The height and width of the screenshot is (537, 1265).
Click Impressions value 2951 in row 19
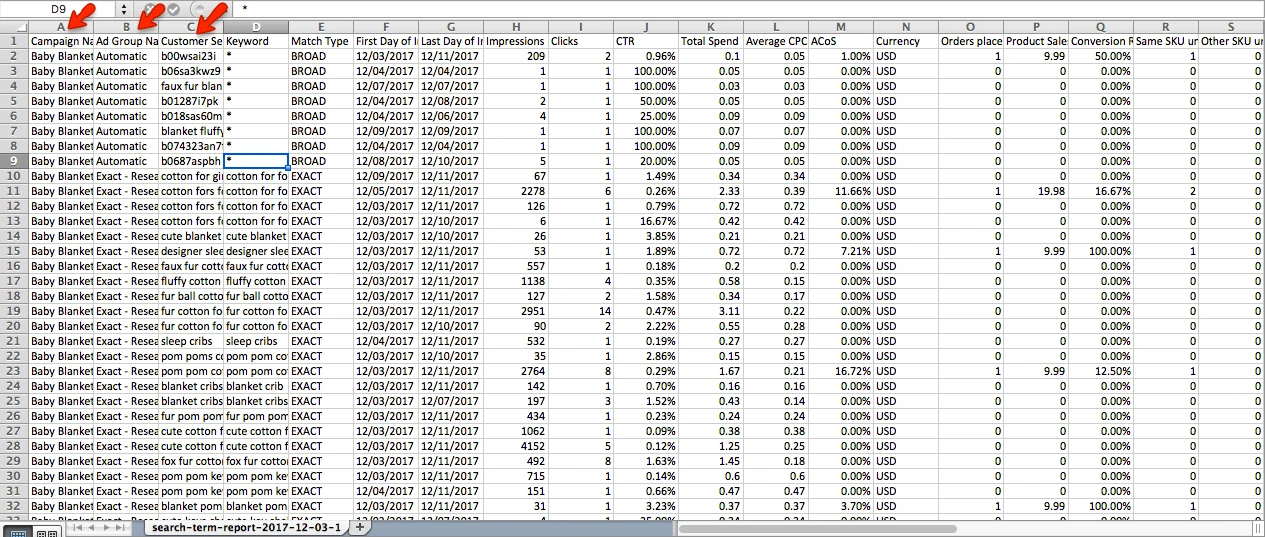[x=516, y=311]
